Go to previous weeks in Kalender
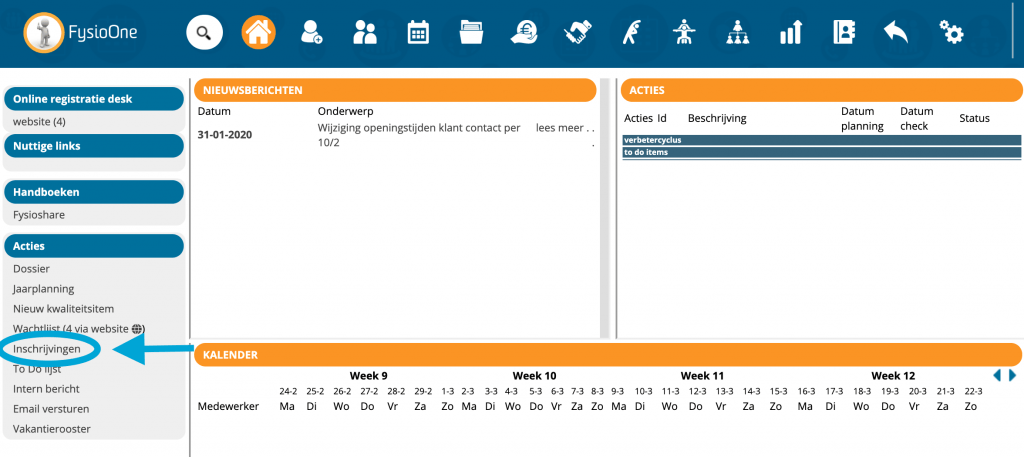The height and width of the screenshot is (457, 1024). [x=996, y=375]
